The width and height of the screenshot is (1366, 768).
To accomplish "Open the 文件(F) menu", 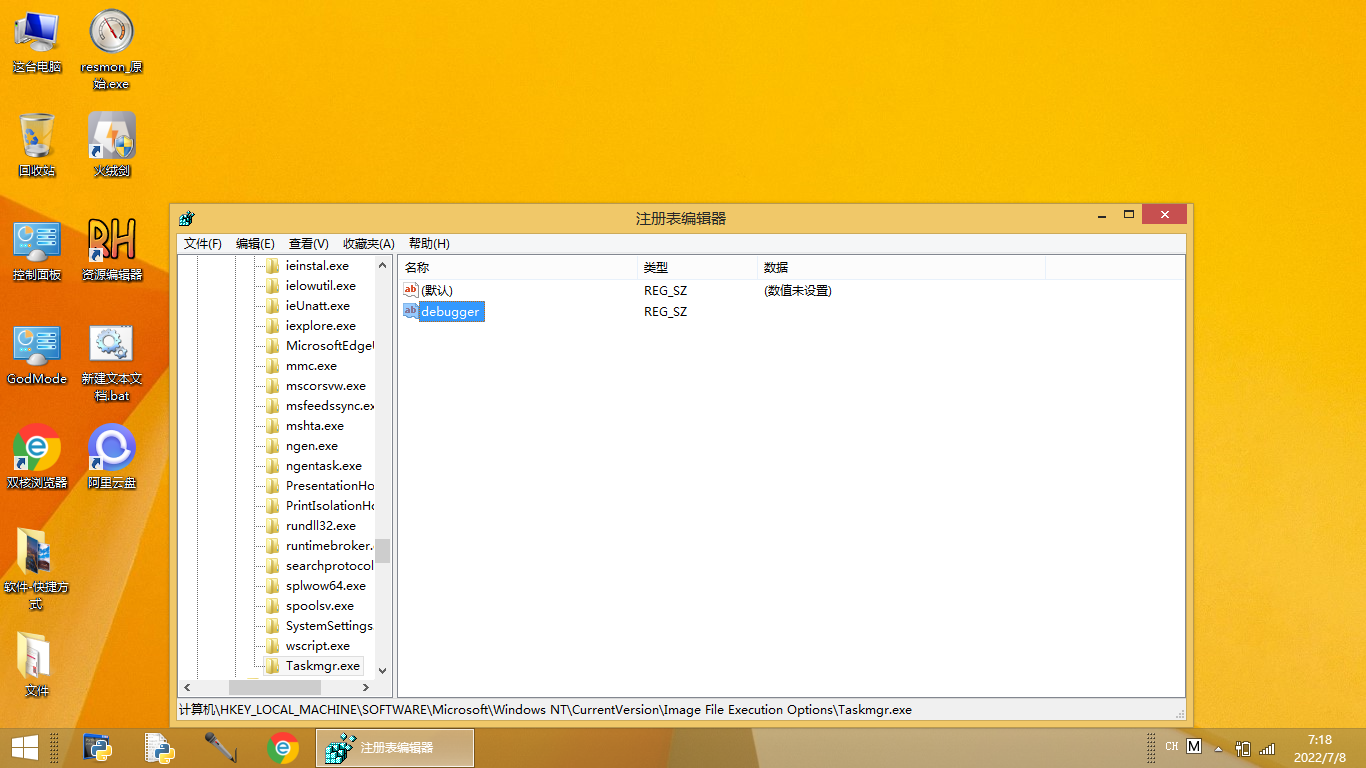I will [203, 243].
